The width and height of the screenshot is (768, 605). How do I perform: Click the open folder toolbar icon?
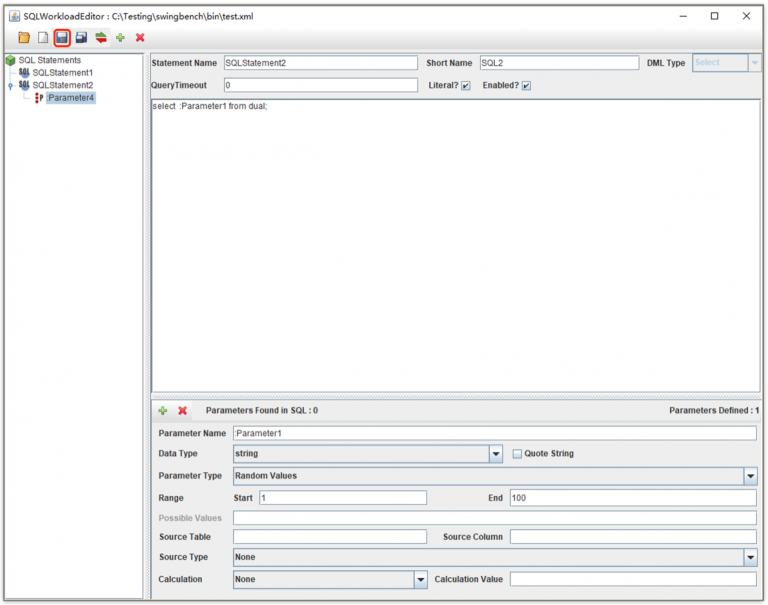coord(24,38)
